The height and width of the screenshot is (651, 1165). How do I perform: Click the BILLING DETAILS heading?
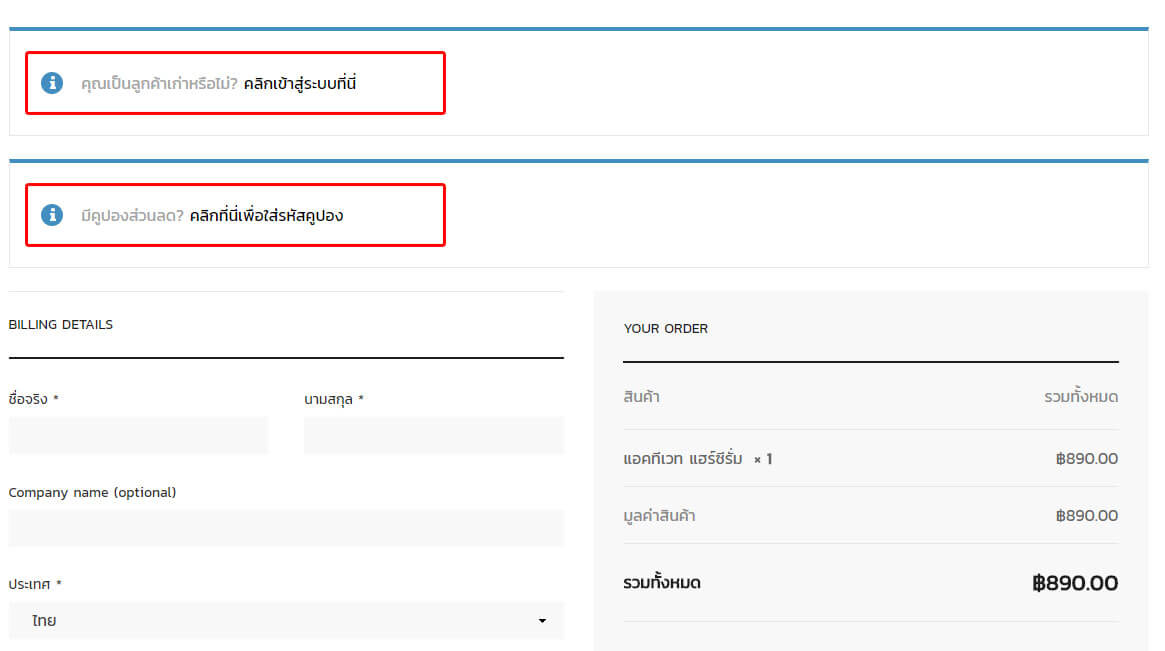[x=61, y=325]
